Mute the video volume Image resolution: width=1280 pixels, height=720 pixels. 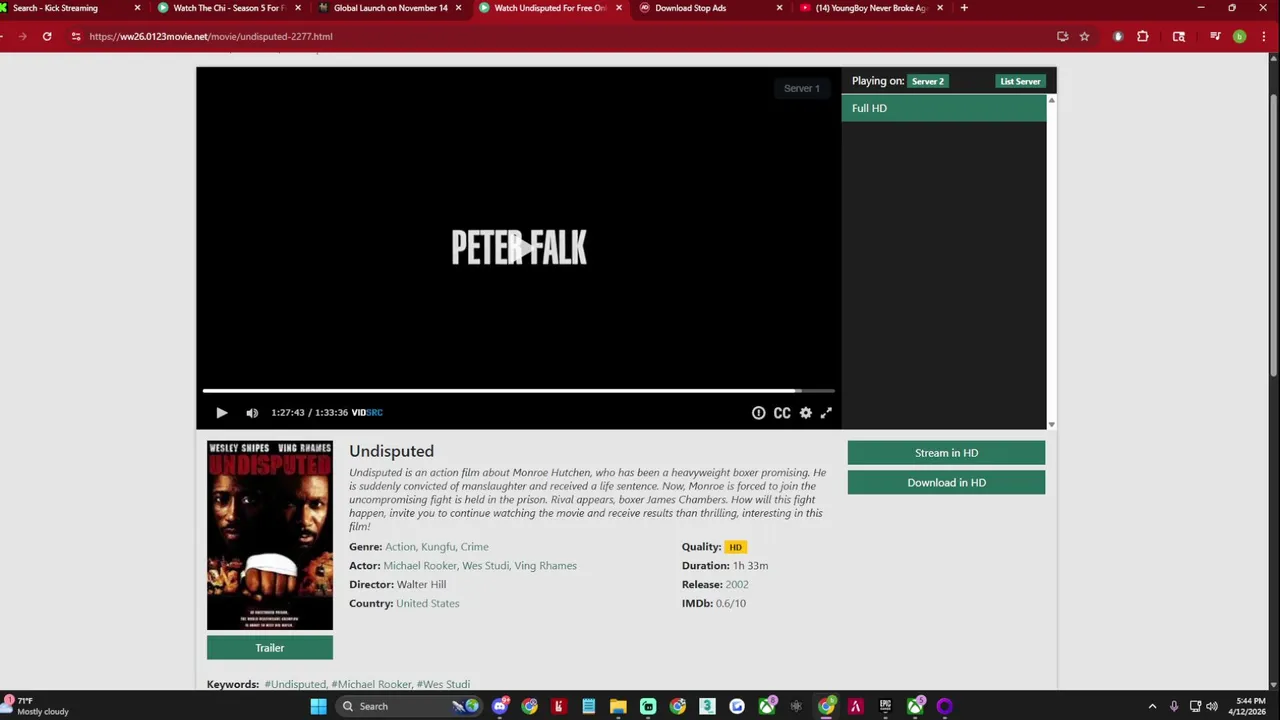[252, 413]
